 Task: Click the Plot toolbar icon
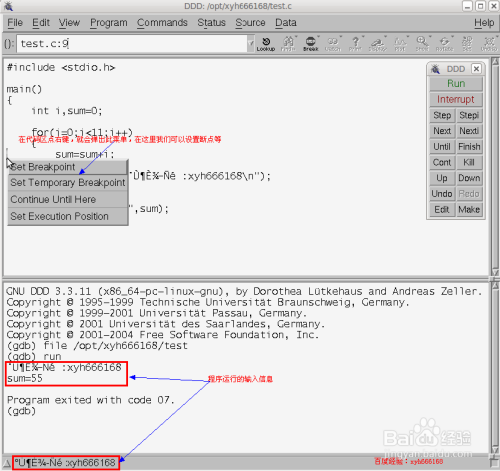(x=400, y=44)
